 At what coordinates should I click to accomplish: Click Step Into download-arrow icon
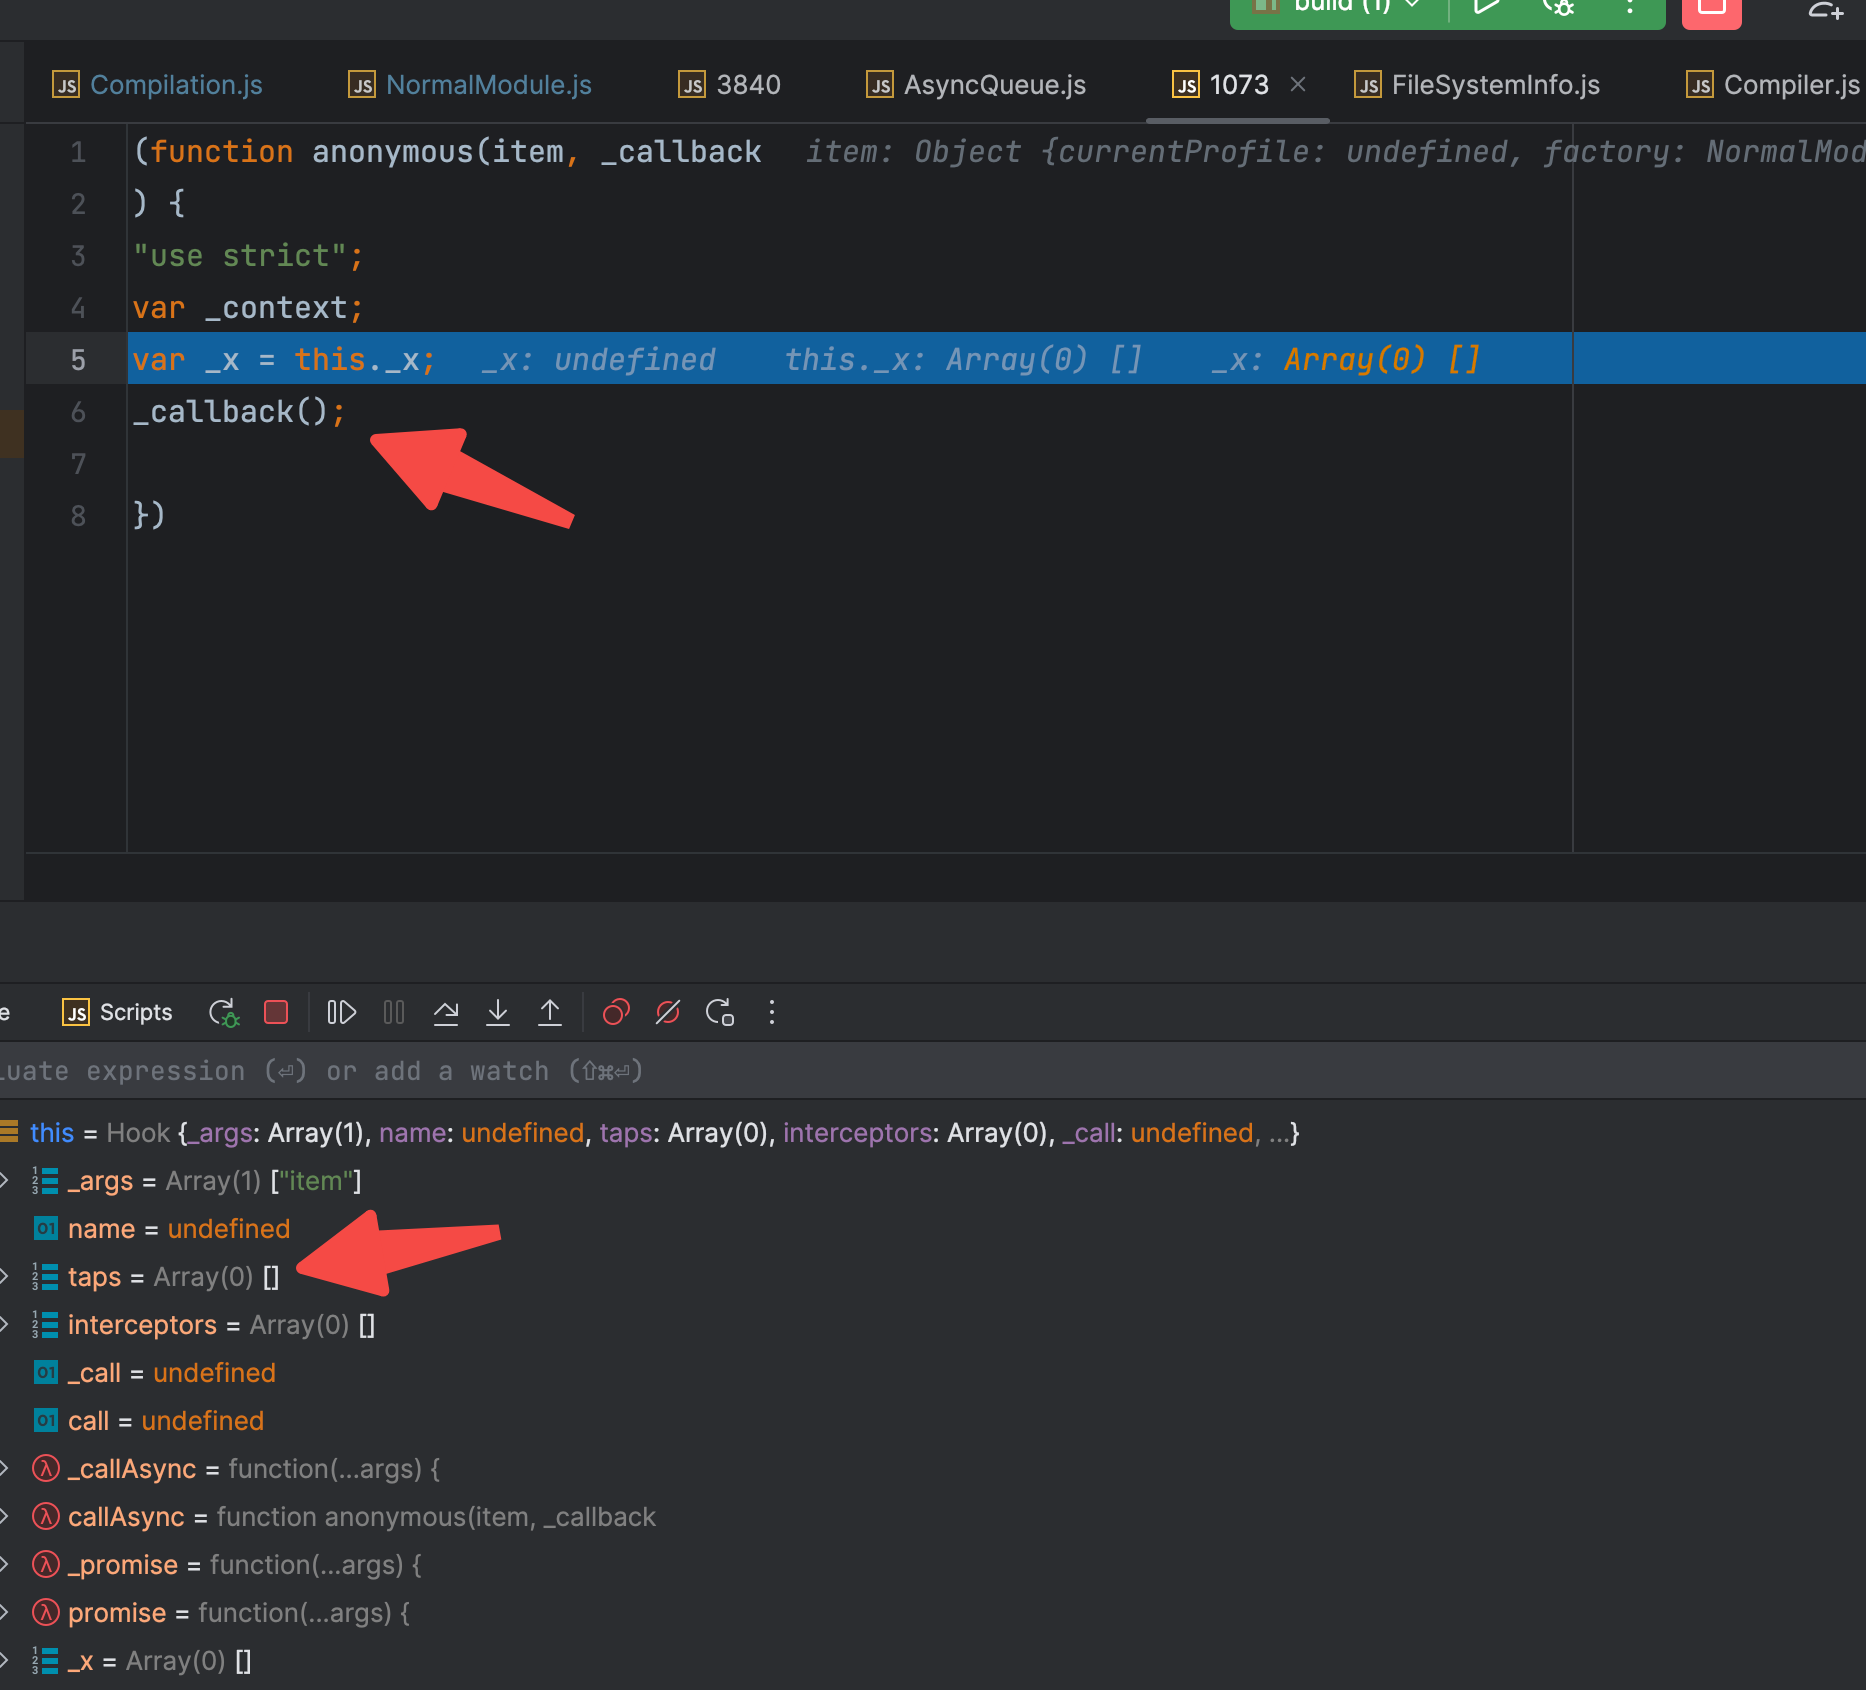(498, 1013)
